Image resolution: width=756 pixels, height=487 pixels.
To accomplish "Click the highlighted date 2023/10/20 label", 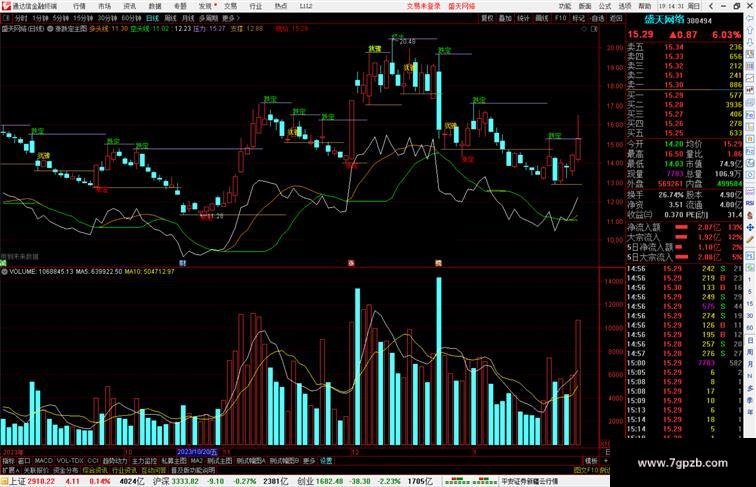I will point(197,452).
